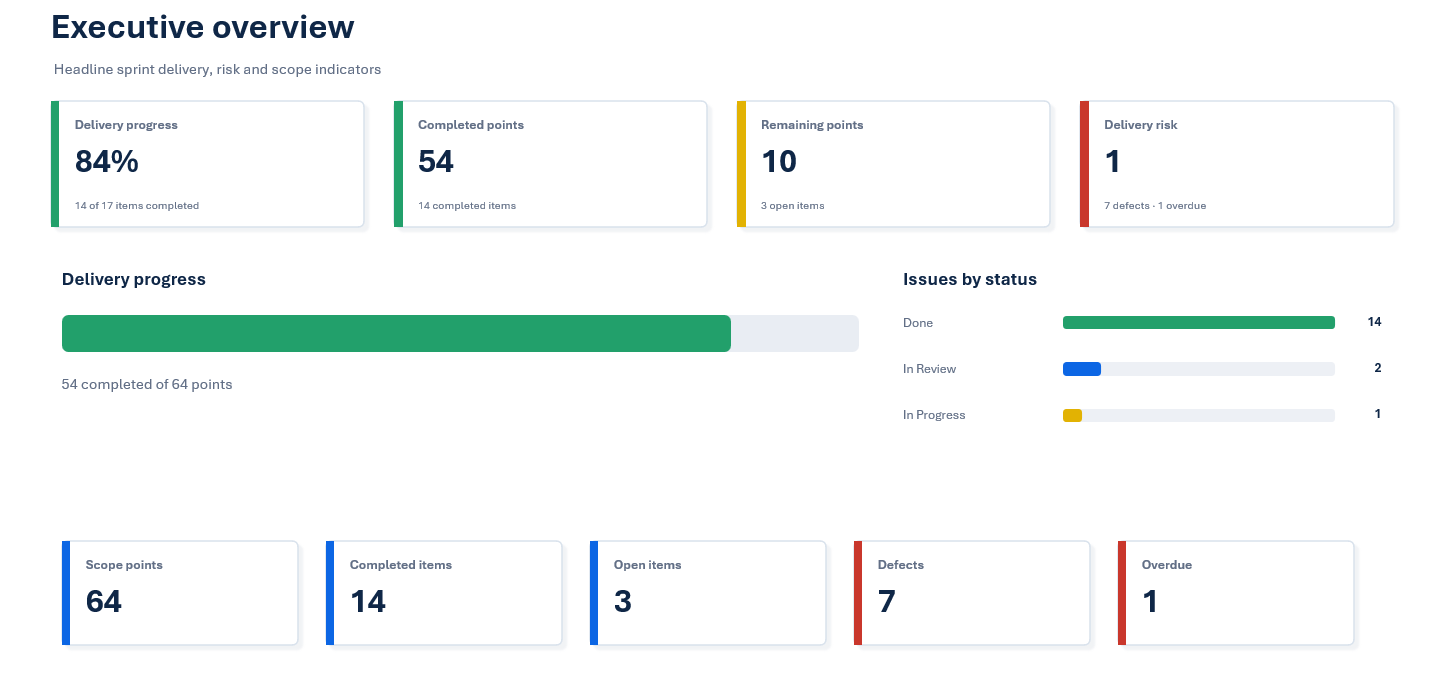Click the Delivery progress 84% card
Viewport: 1445px width, 698px height.
coord(207,164)
